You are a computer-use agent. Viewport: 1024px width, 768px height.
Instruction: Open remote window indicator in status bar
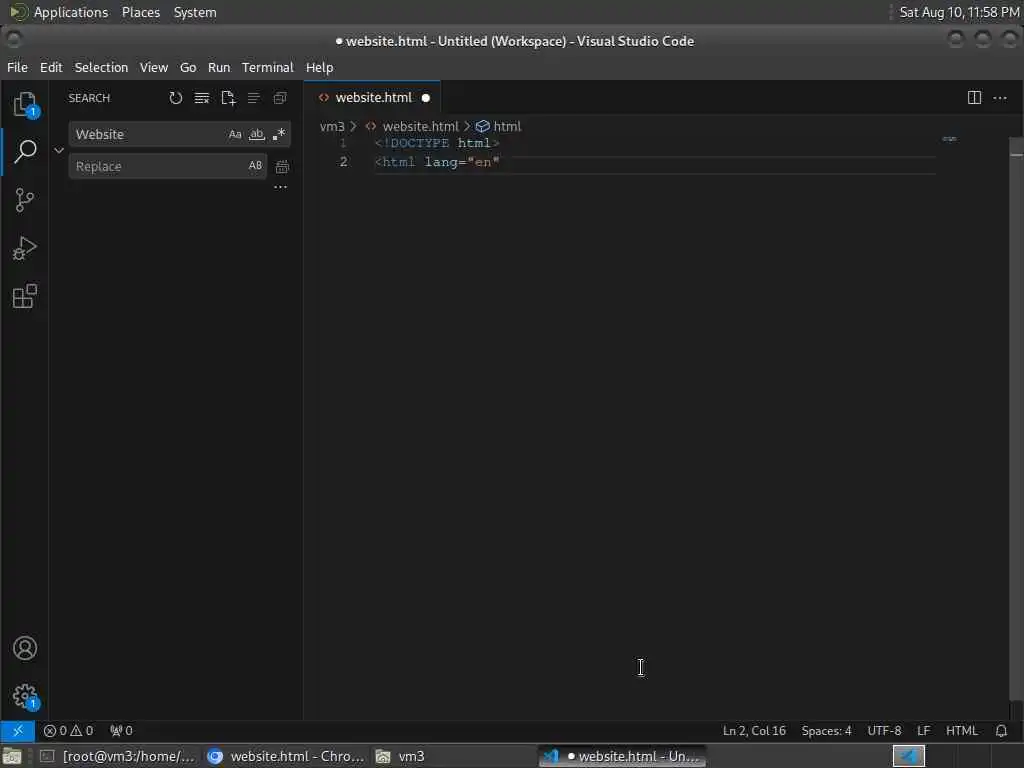[x=18, y=730]
